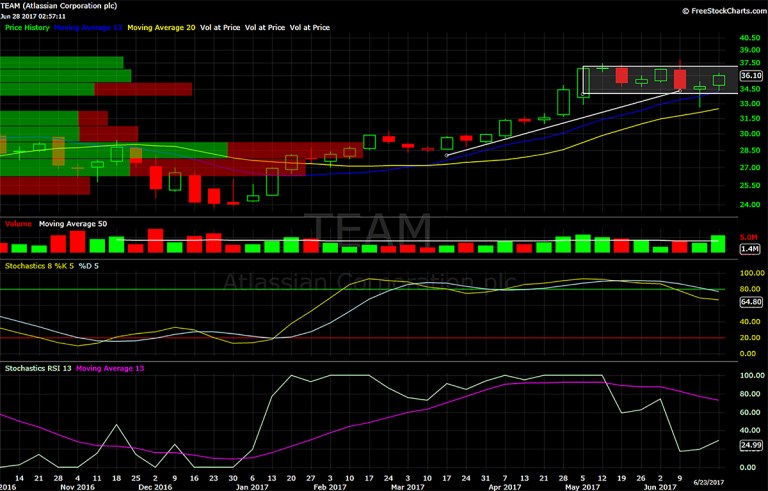
Task: Click the Apr 2017 month label
Action: pyautogui.click(x=504, y=487)
